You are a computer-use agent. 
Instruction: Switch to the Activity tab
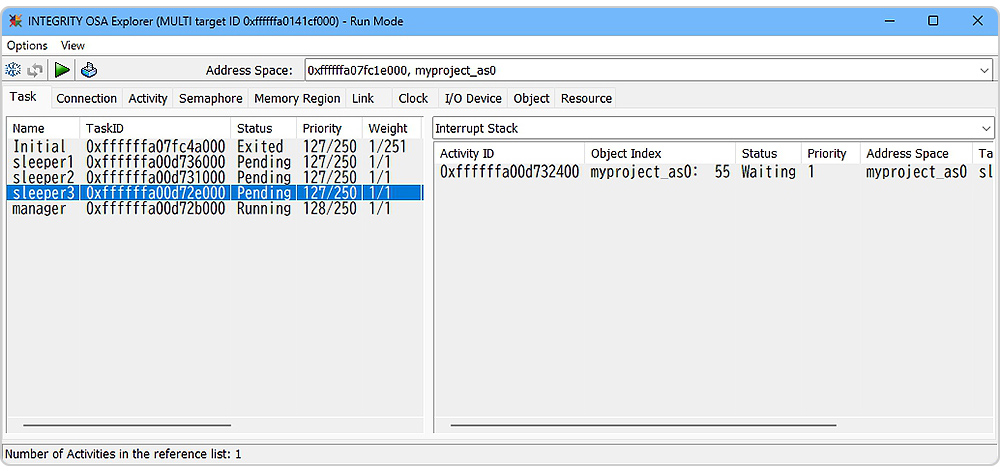tap(148, 98)
